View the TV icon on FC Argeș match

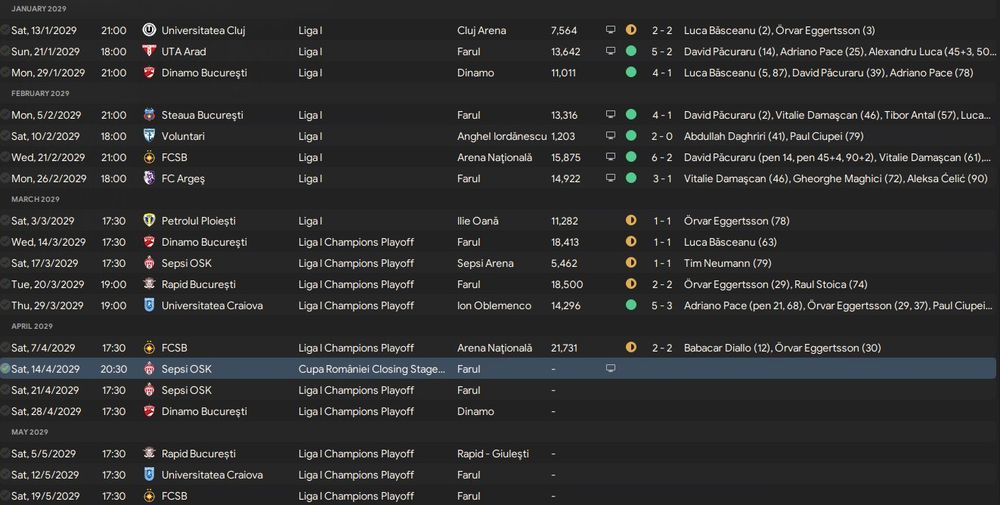coord(610,179)
